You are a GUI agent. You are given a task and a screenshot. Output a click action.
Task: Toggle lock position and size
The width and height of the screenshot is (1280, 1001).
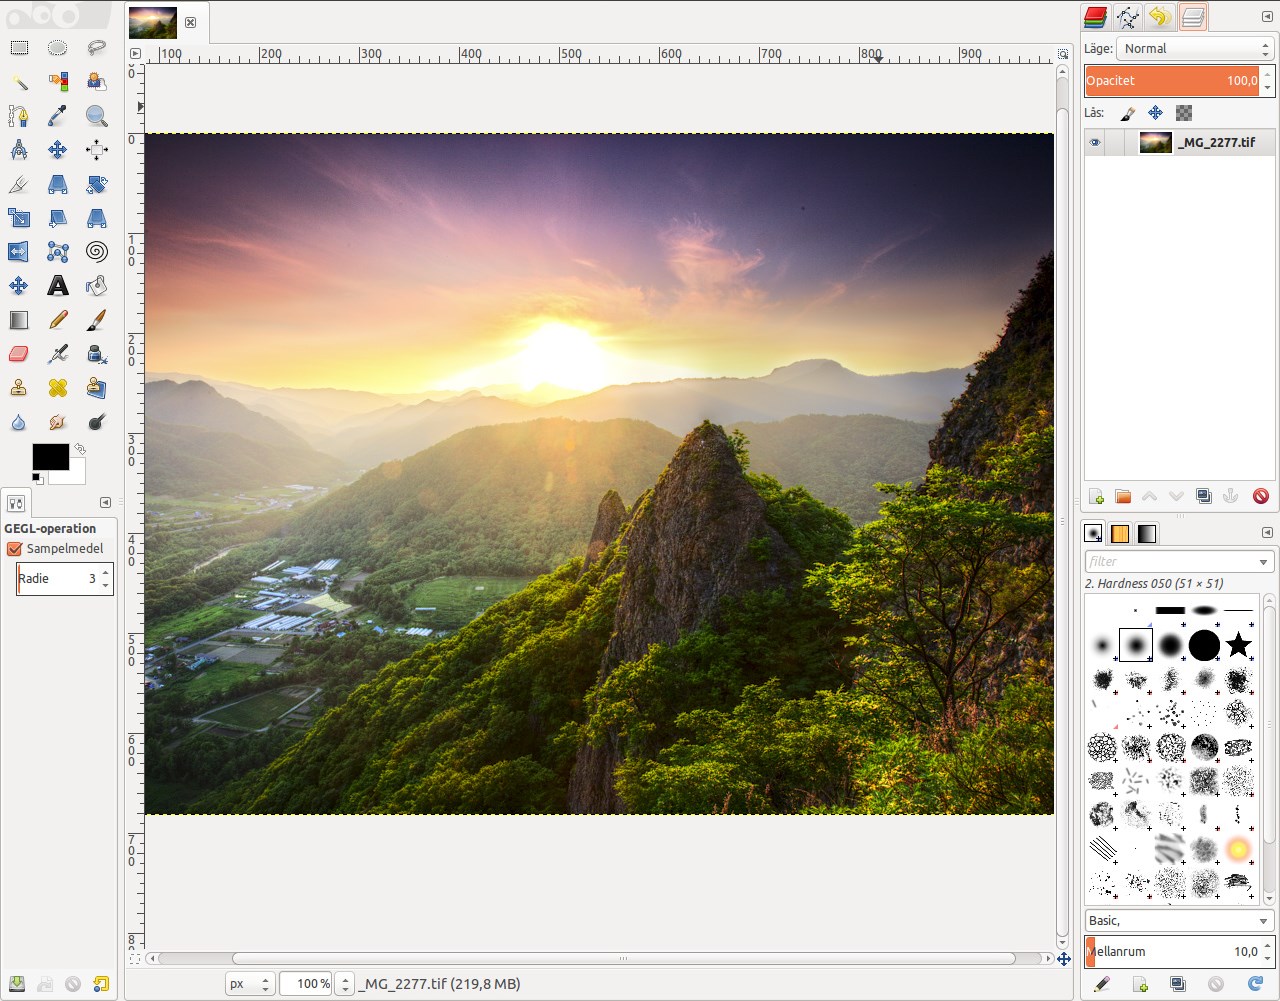pyautogui.click(x=1156, y=113)
